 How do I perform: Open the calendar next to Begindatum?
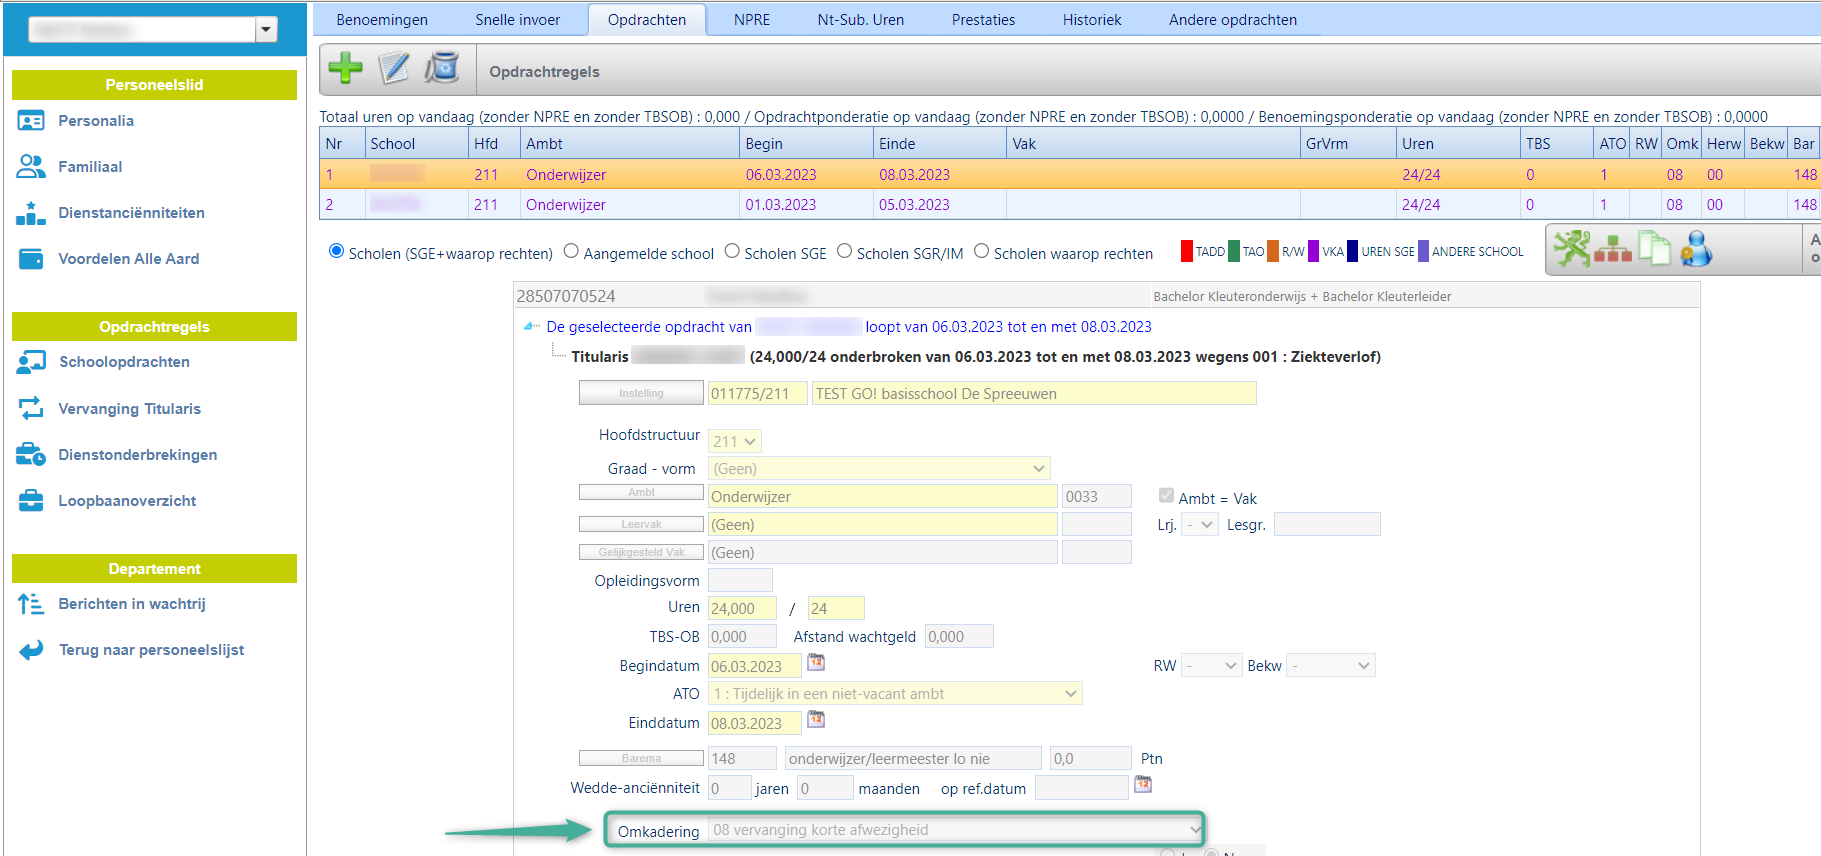tap(816, 663)
